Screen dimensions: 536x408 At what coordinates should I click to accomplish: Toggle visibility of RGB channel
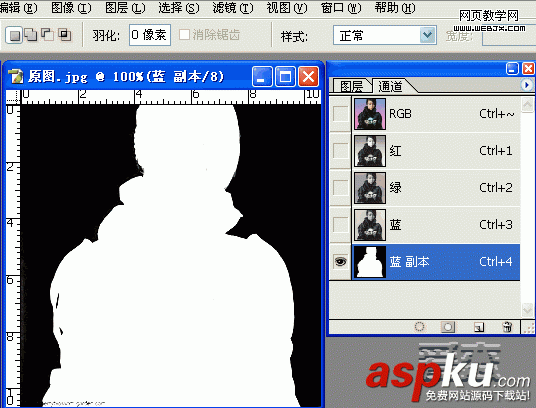point(340,114)
